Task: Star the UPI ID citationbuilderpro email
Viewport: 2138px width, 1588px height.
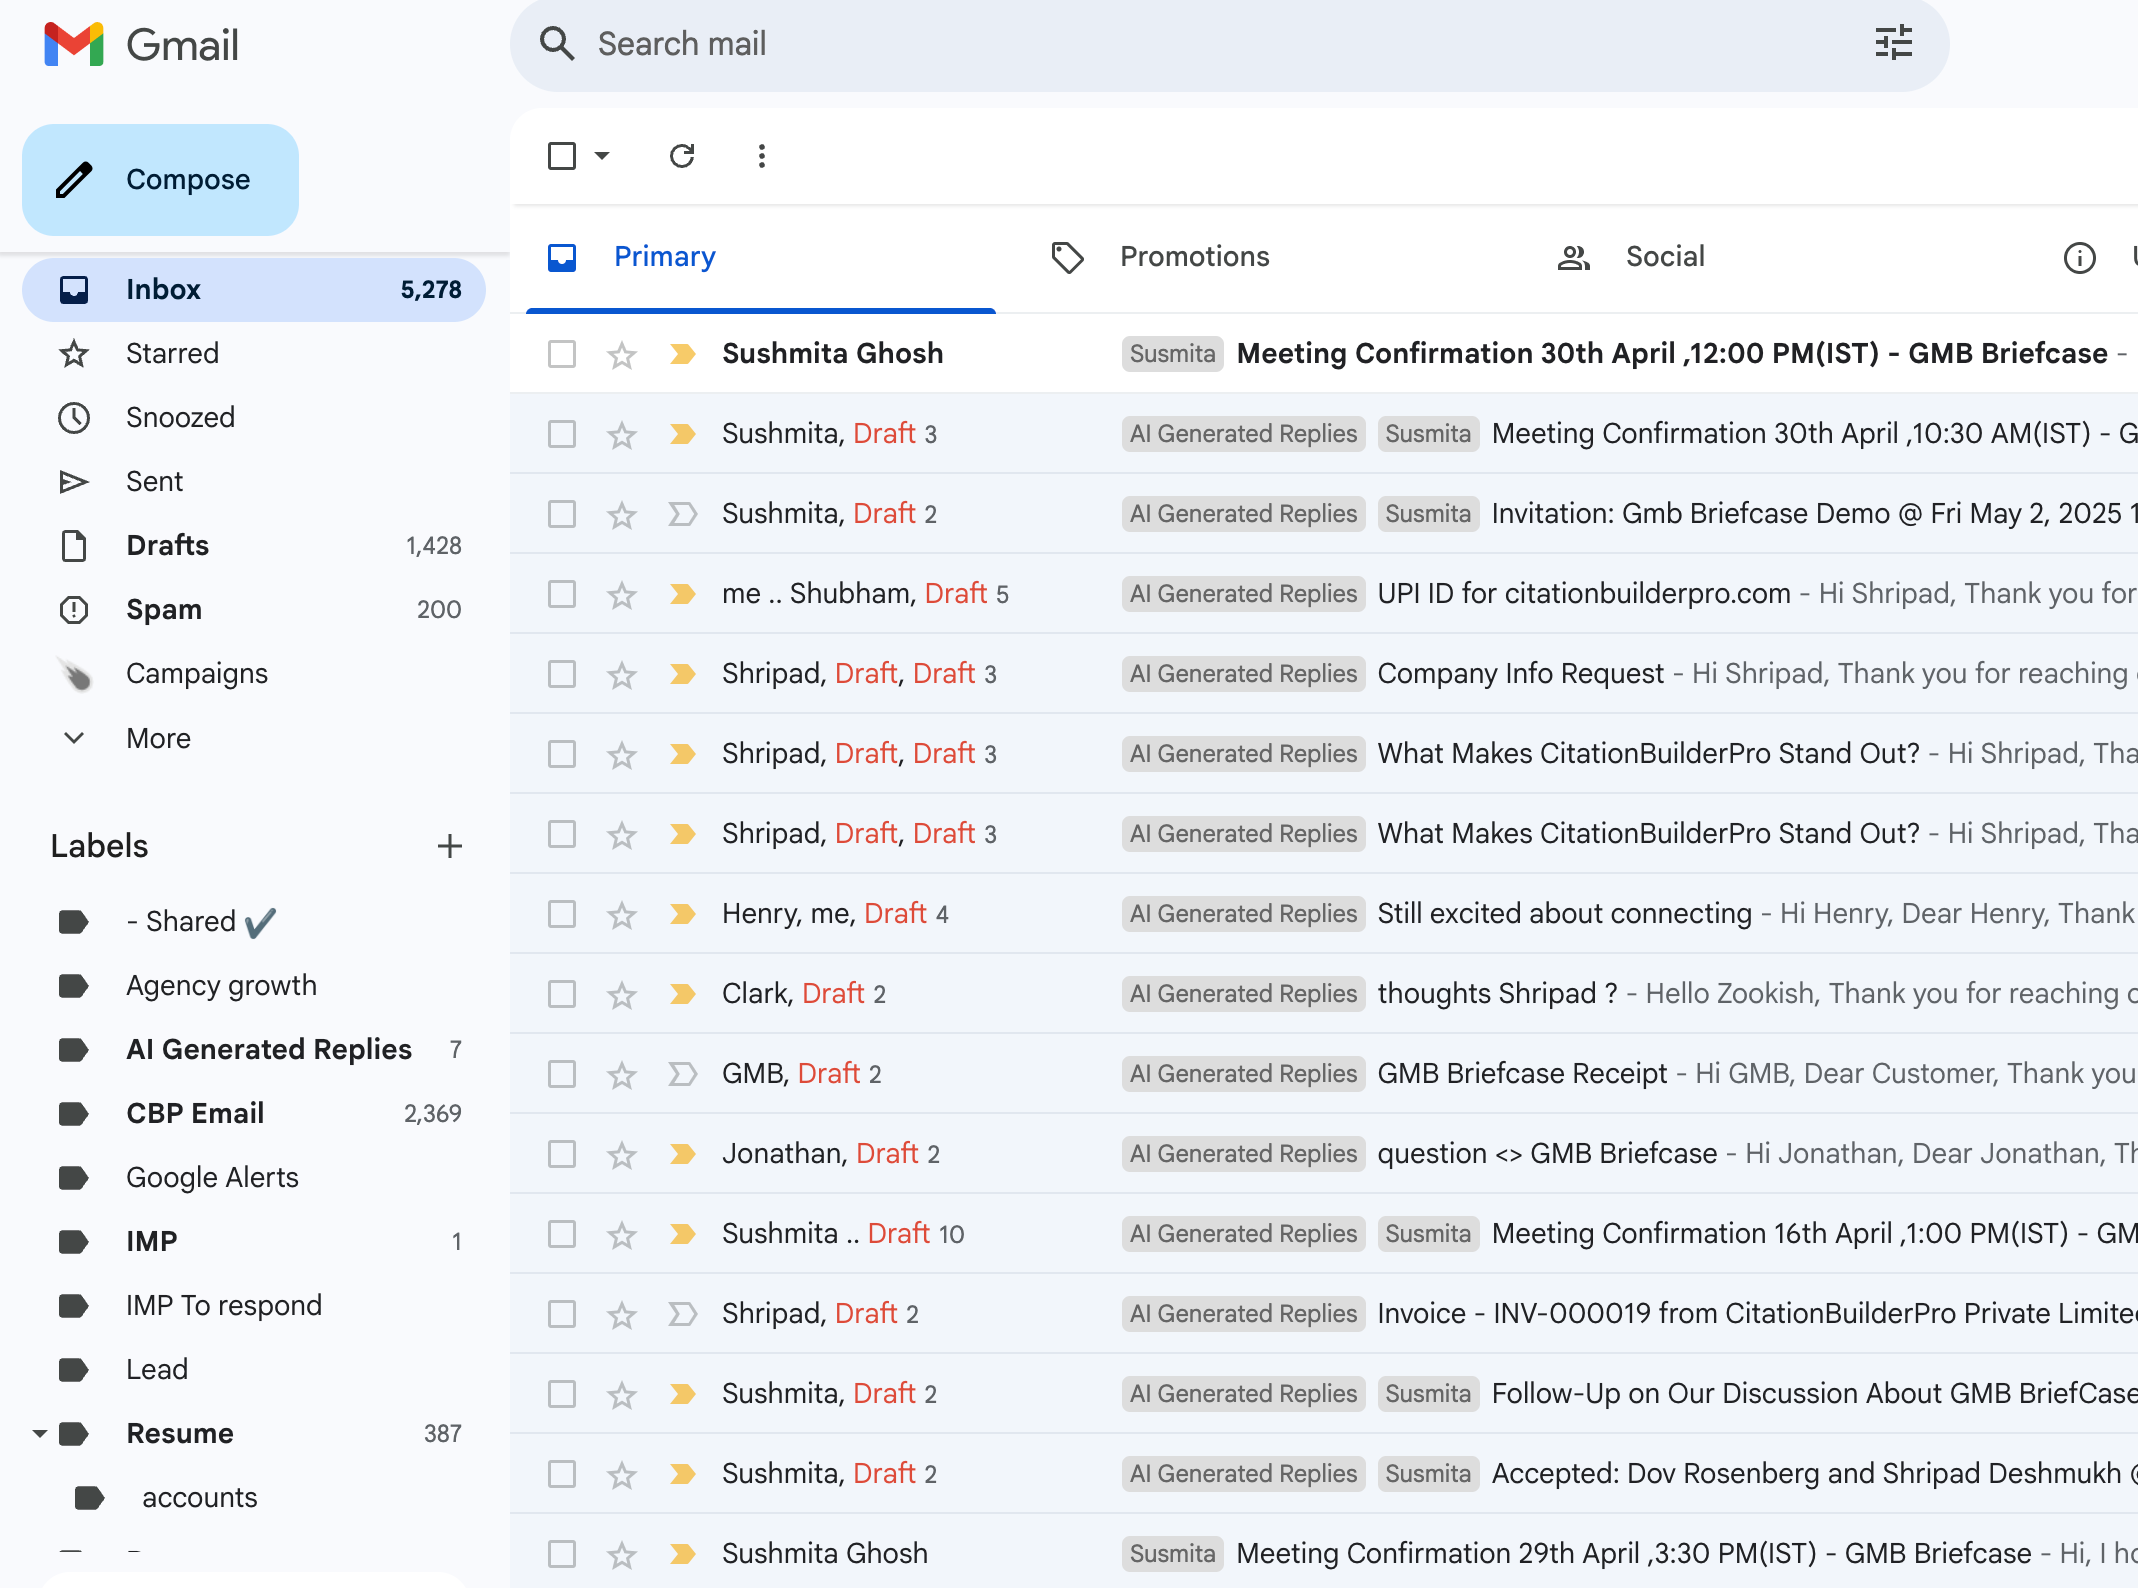Action: tap(622, 594)
